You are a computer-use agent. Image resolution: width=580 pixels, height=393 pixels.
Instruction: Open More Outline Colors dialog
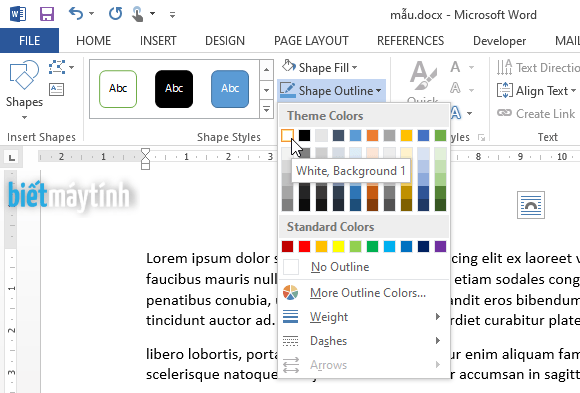(364, 293)
